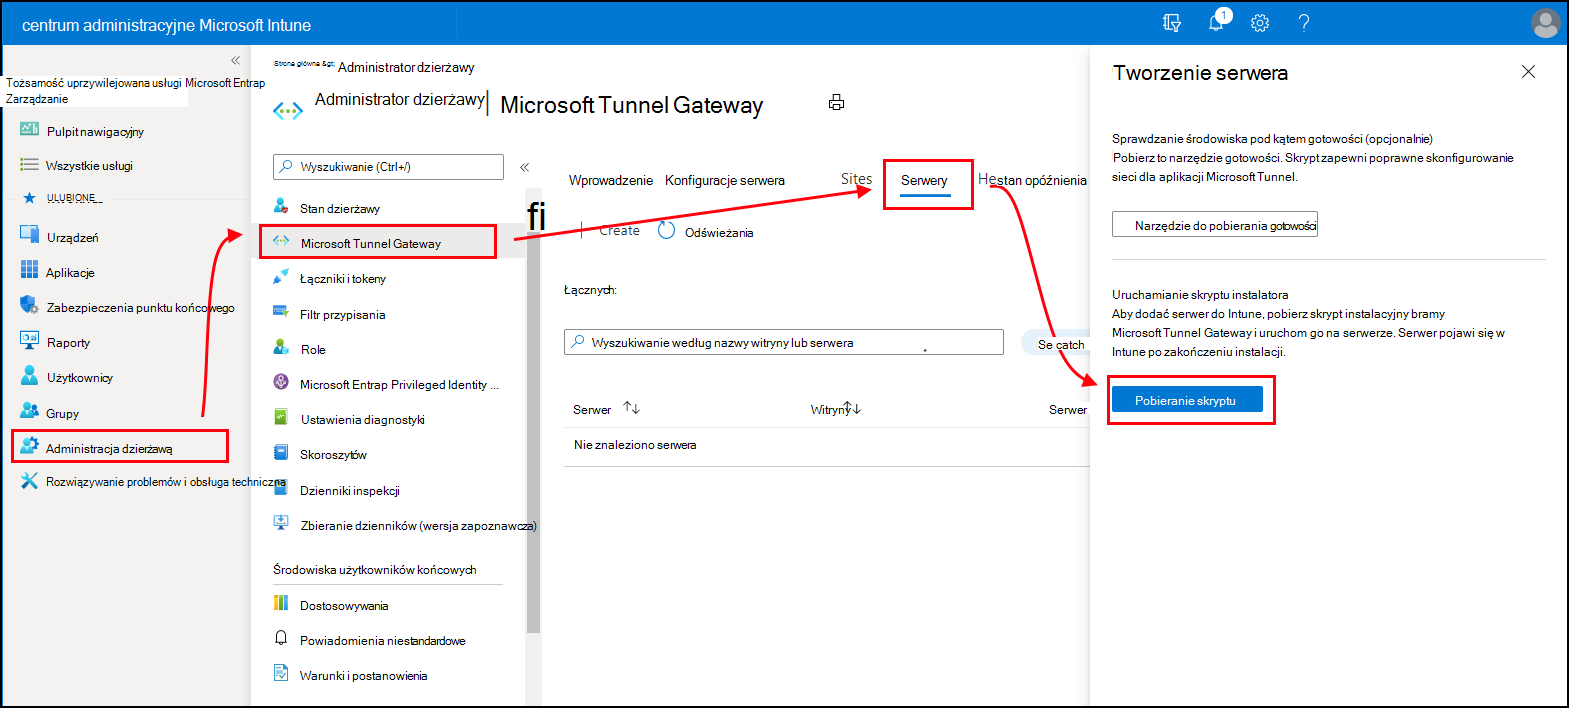
Task: Click the endpoint security shield icon
Action: click(29, 306)
